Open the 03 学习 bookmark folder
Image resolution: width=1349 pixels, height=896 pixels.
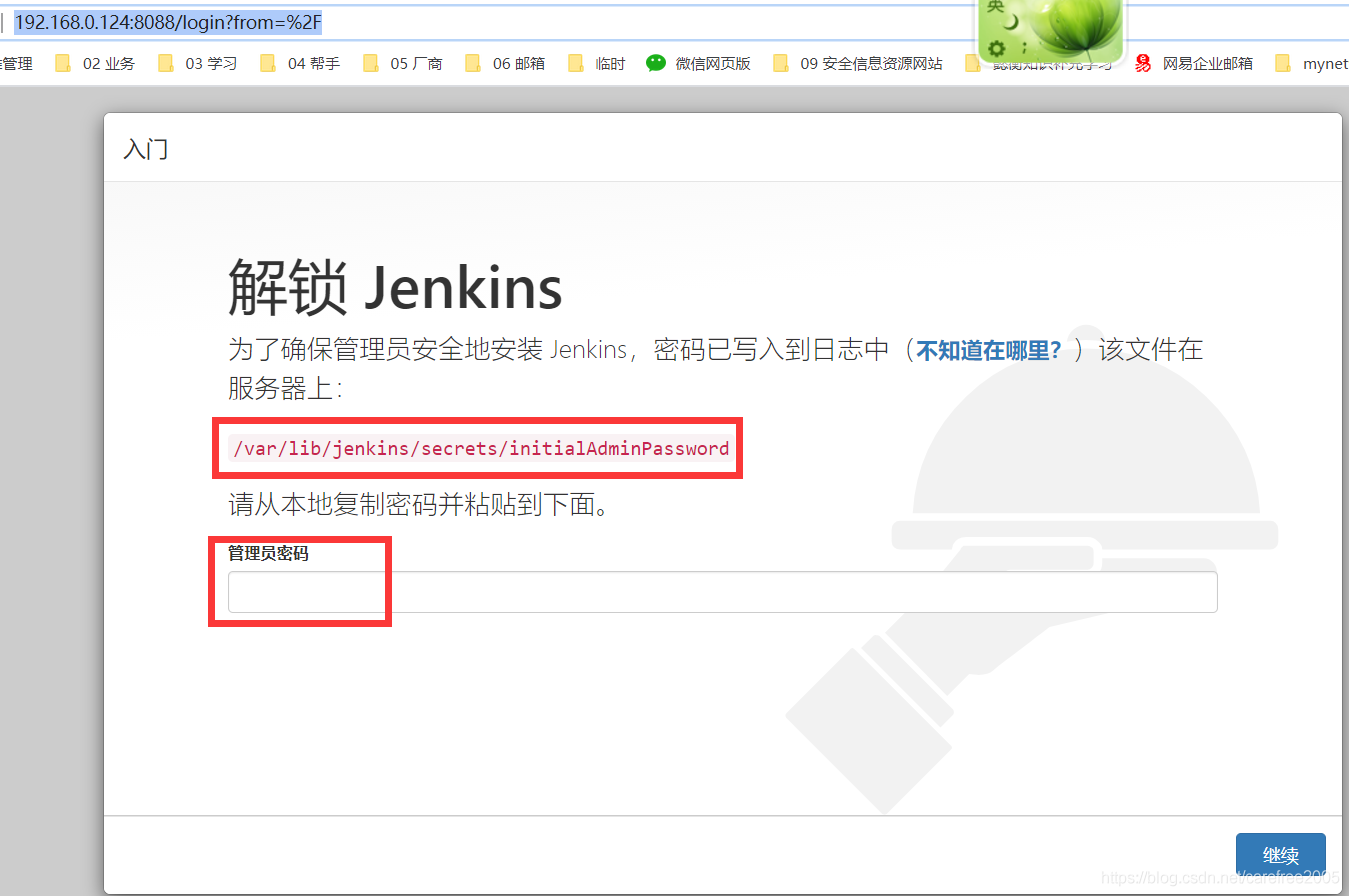tap(198, 63)
